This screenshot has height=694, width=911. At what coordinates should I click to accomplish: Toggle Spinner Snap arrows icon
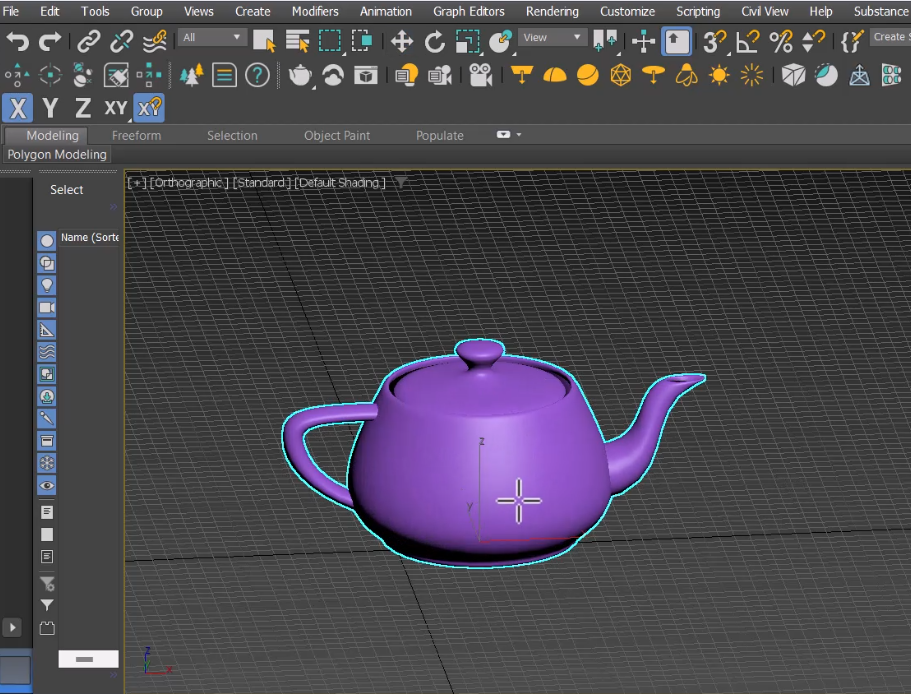(813, 41)
